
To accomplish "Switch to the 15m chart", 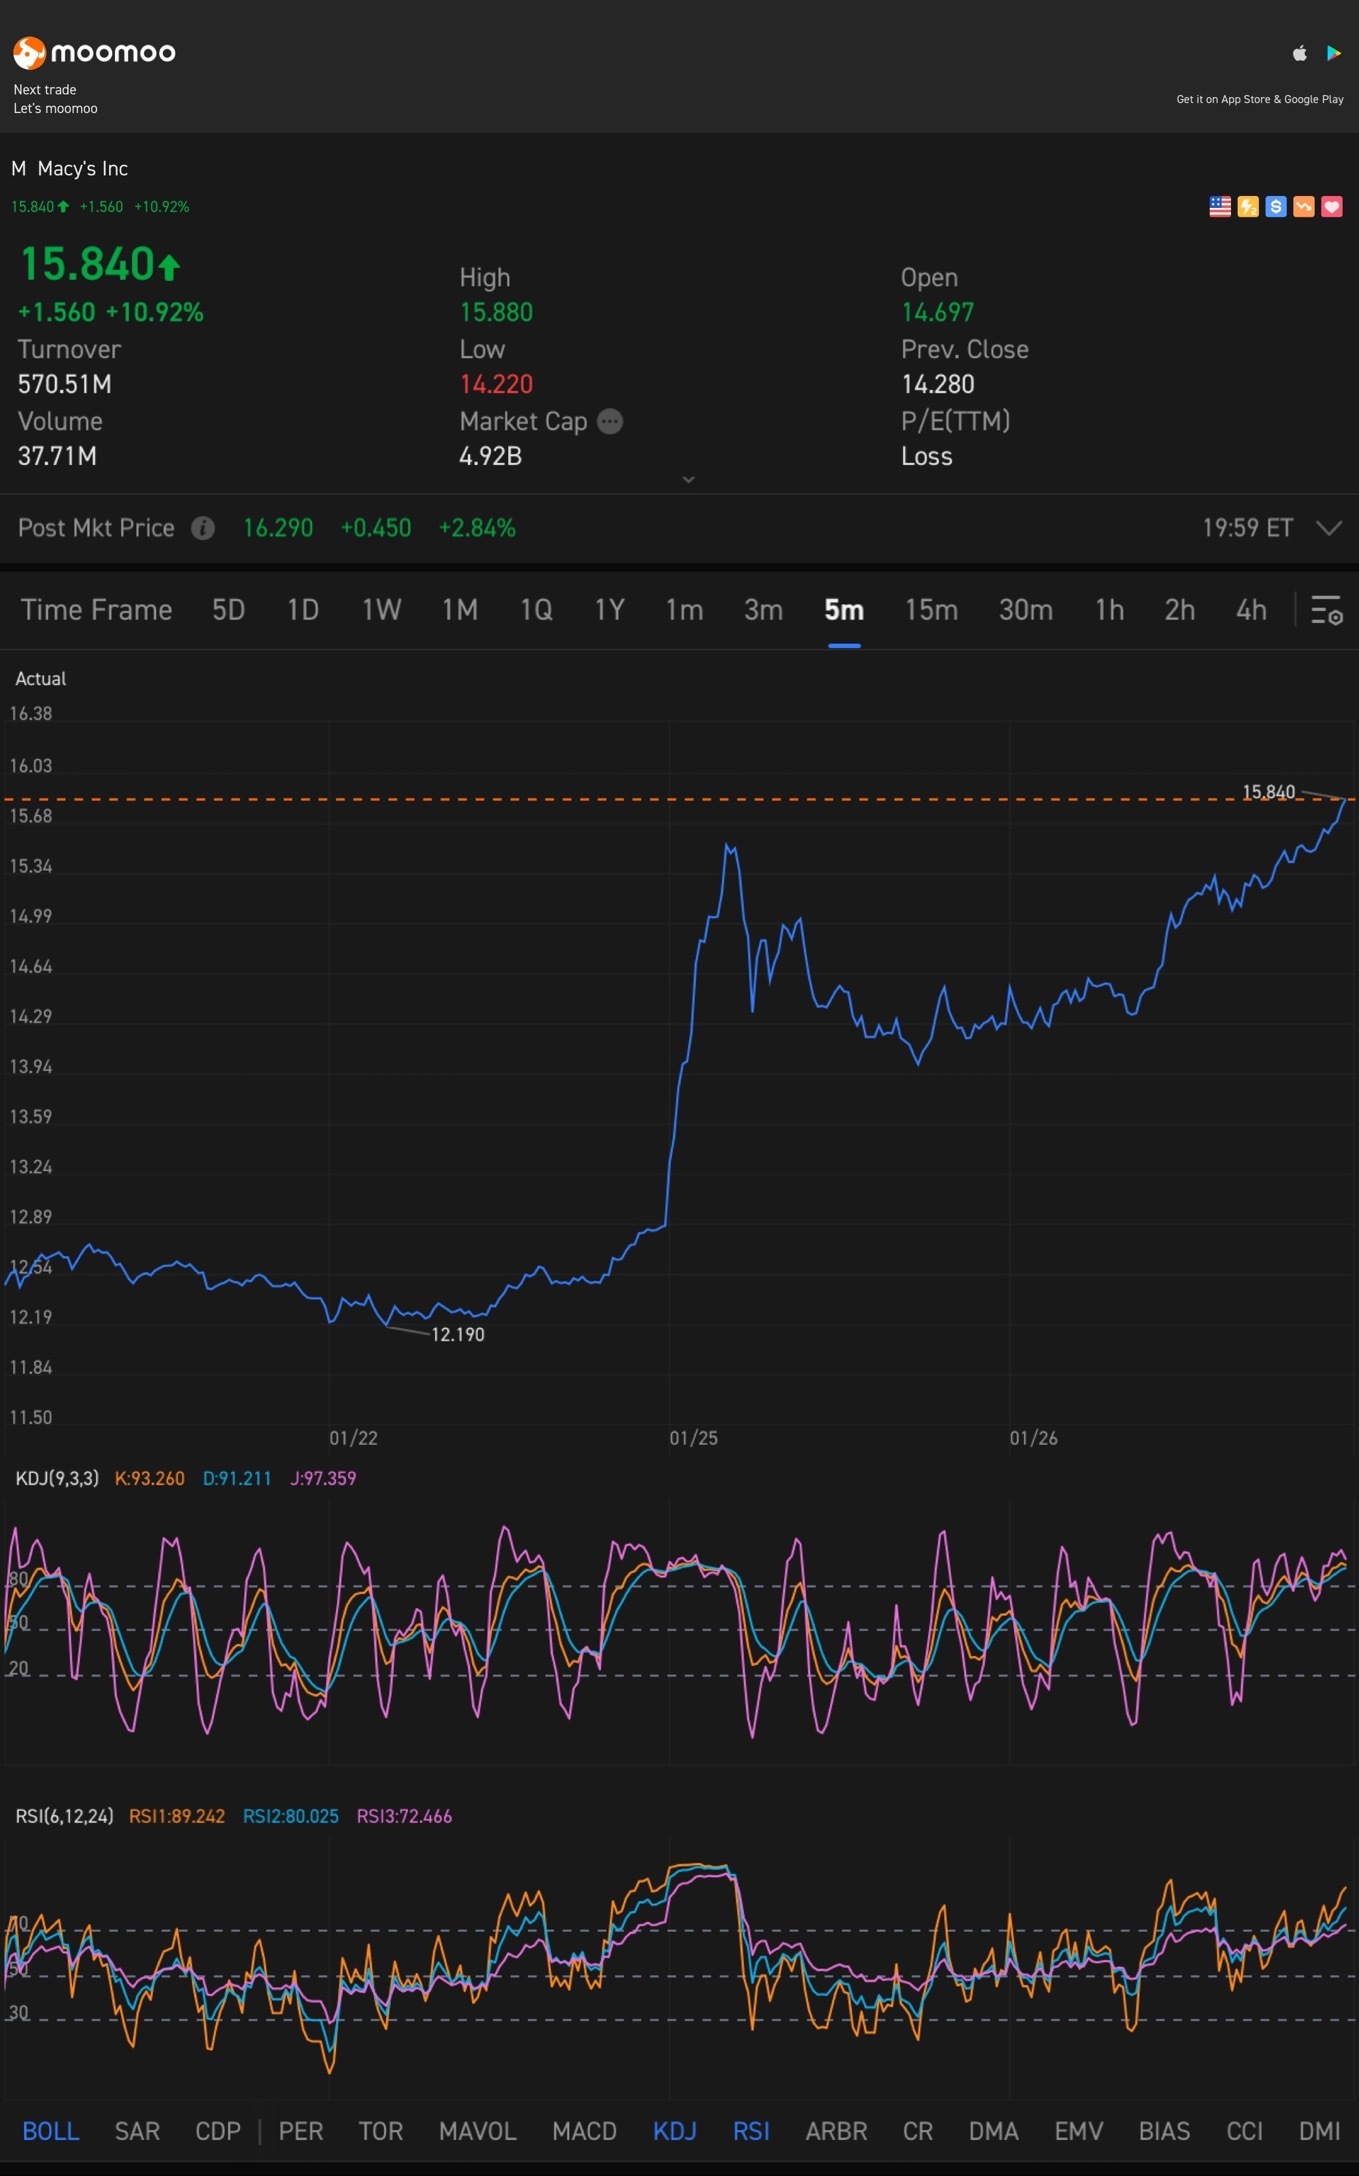I will 931,610.
